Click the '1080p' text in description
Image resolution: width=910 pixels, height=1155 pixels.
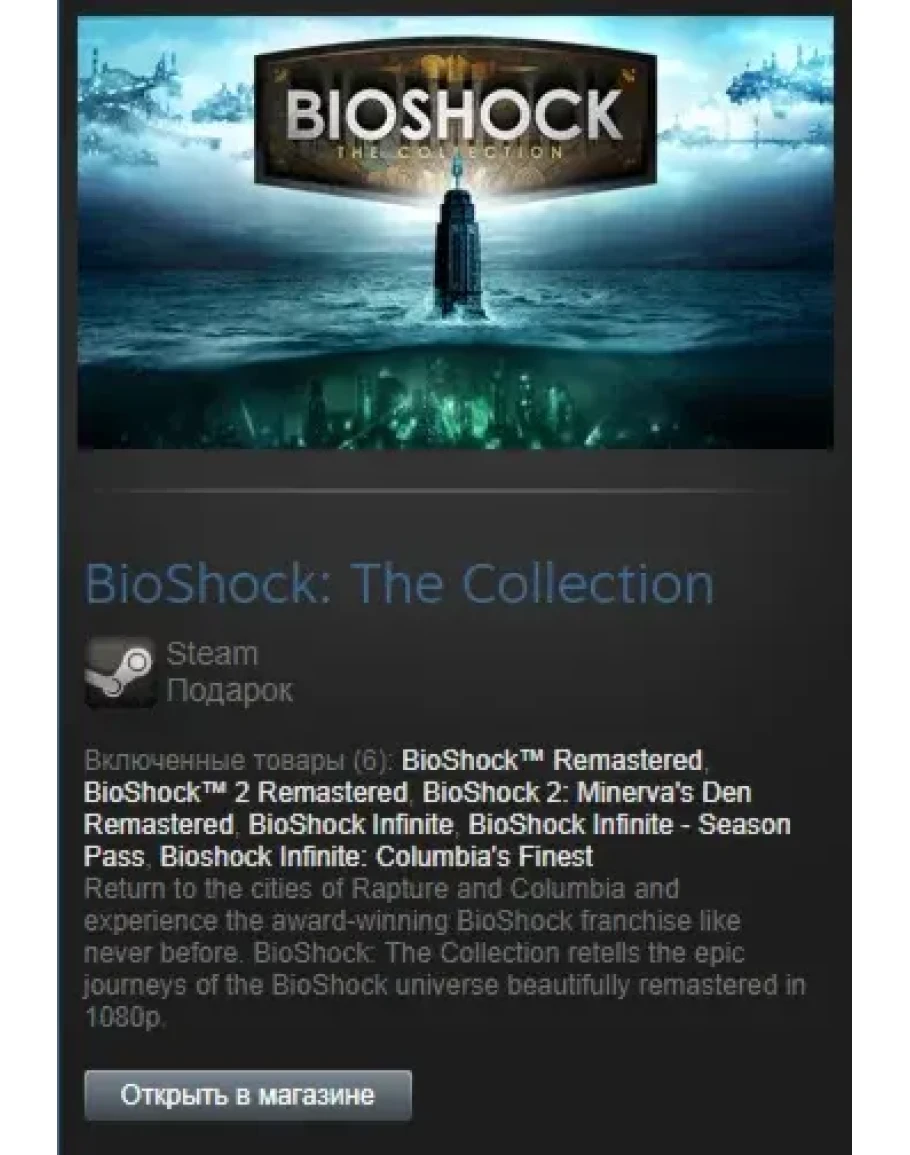point(123,1017)
